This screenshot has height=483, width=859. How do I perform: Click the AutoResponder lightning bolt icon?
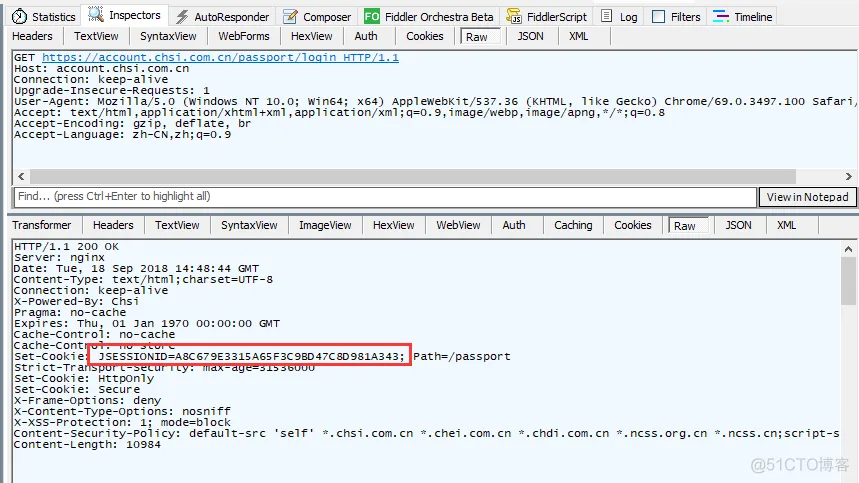click(182, 17)
